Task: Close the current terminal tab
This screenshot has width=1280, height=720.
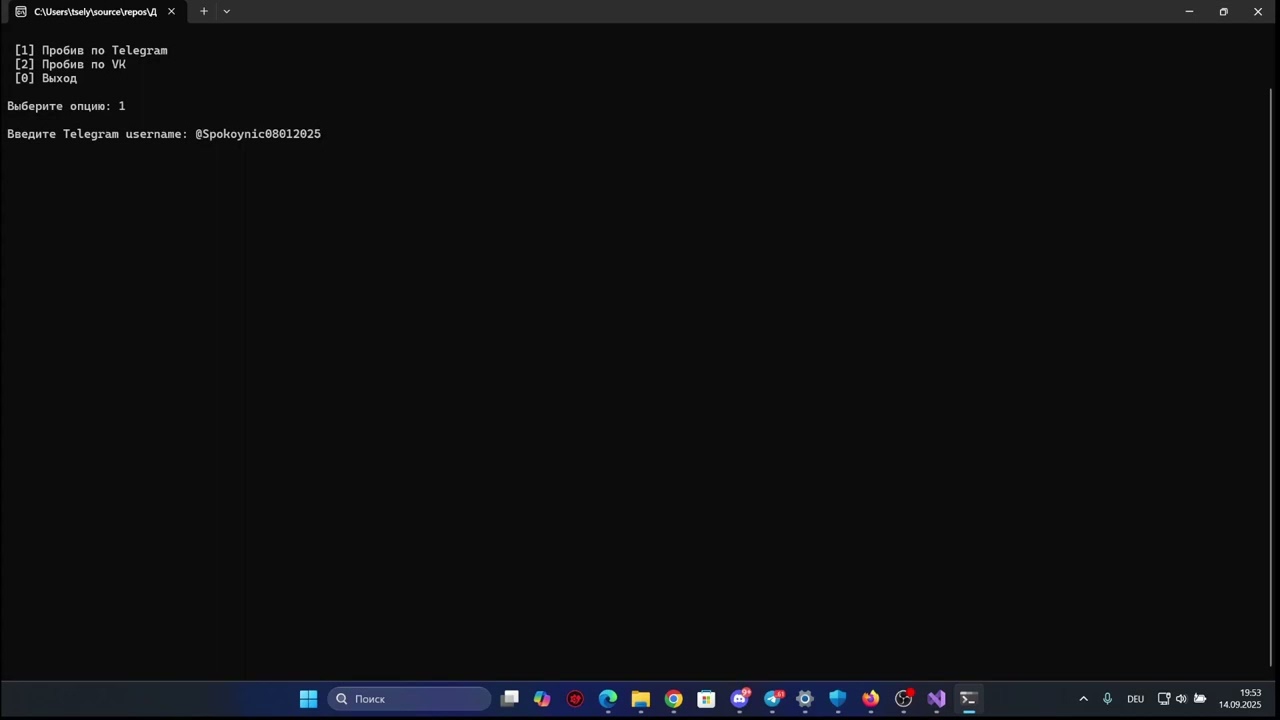Action: coord(171,12)
